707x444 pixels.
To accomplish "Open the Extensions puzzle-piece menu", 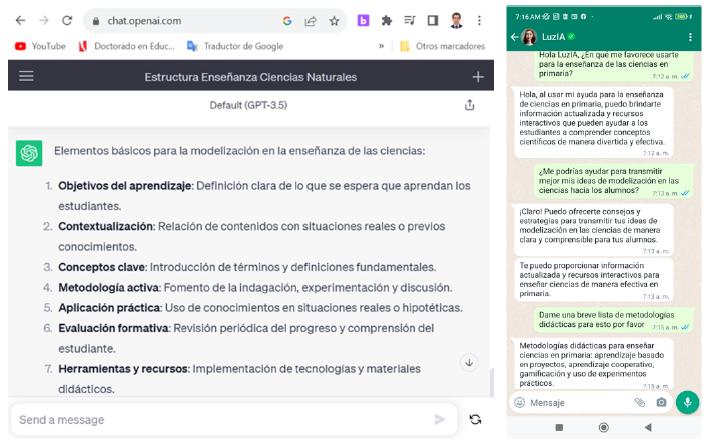I will pos(386,20).
